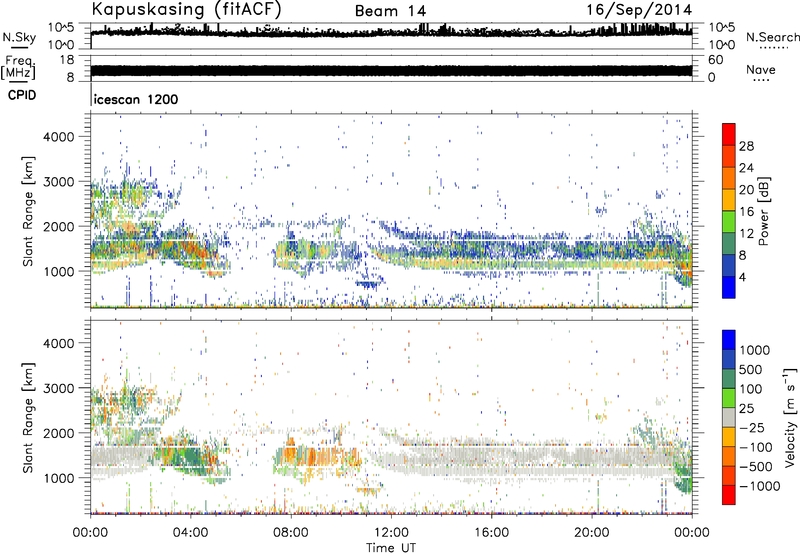The width and height of the screenshot is (800, 554).
Task: Click the frequency band strip in the Freq. panel
Action: (391, 70)
